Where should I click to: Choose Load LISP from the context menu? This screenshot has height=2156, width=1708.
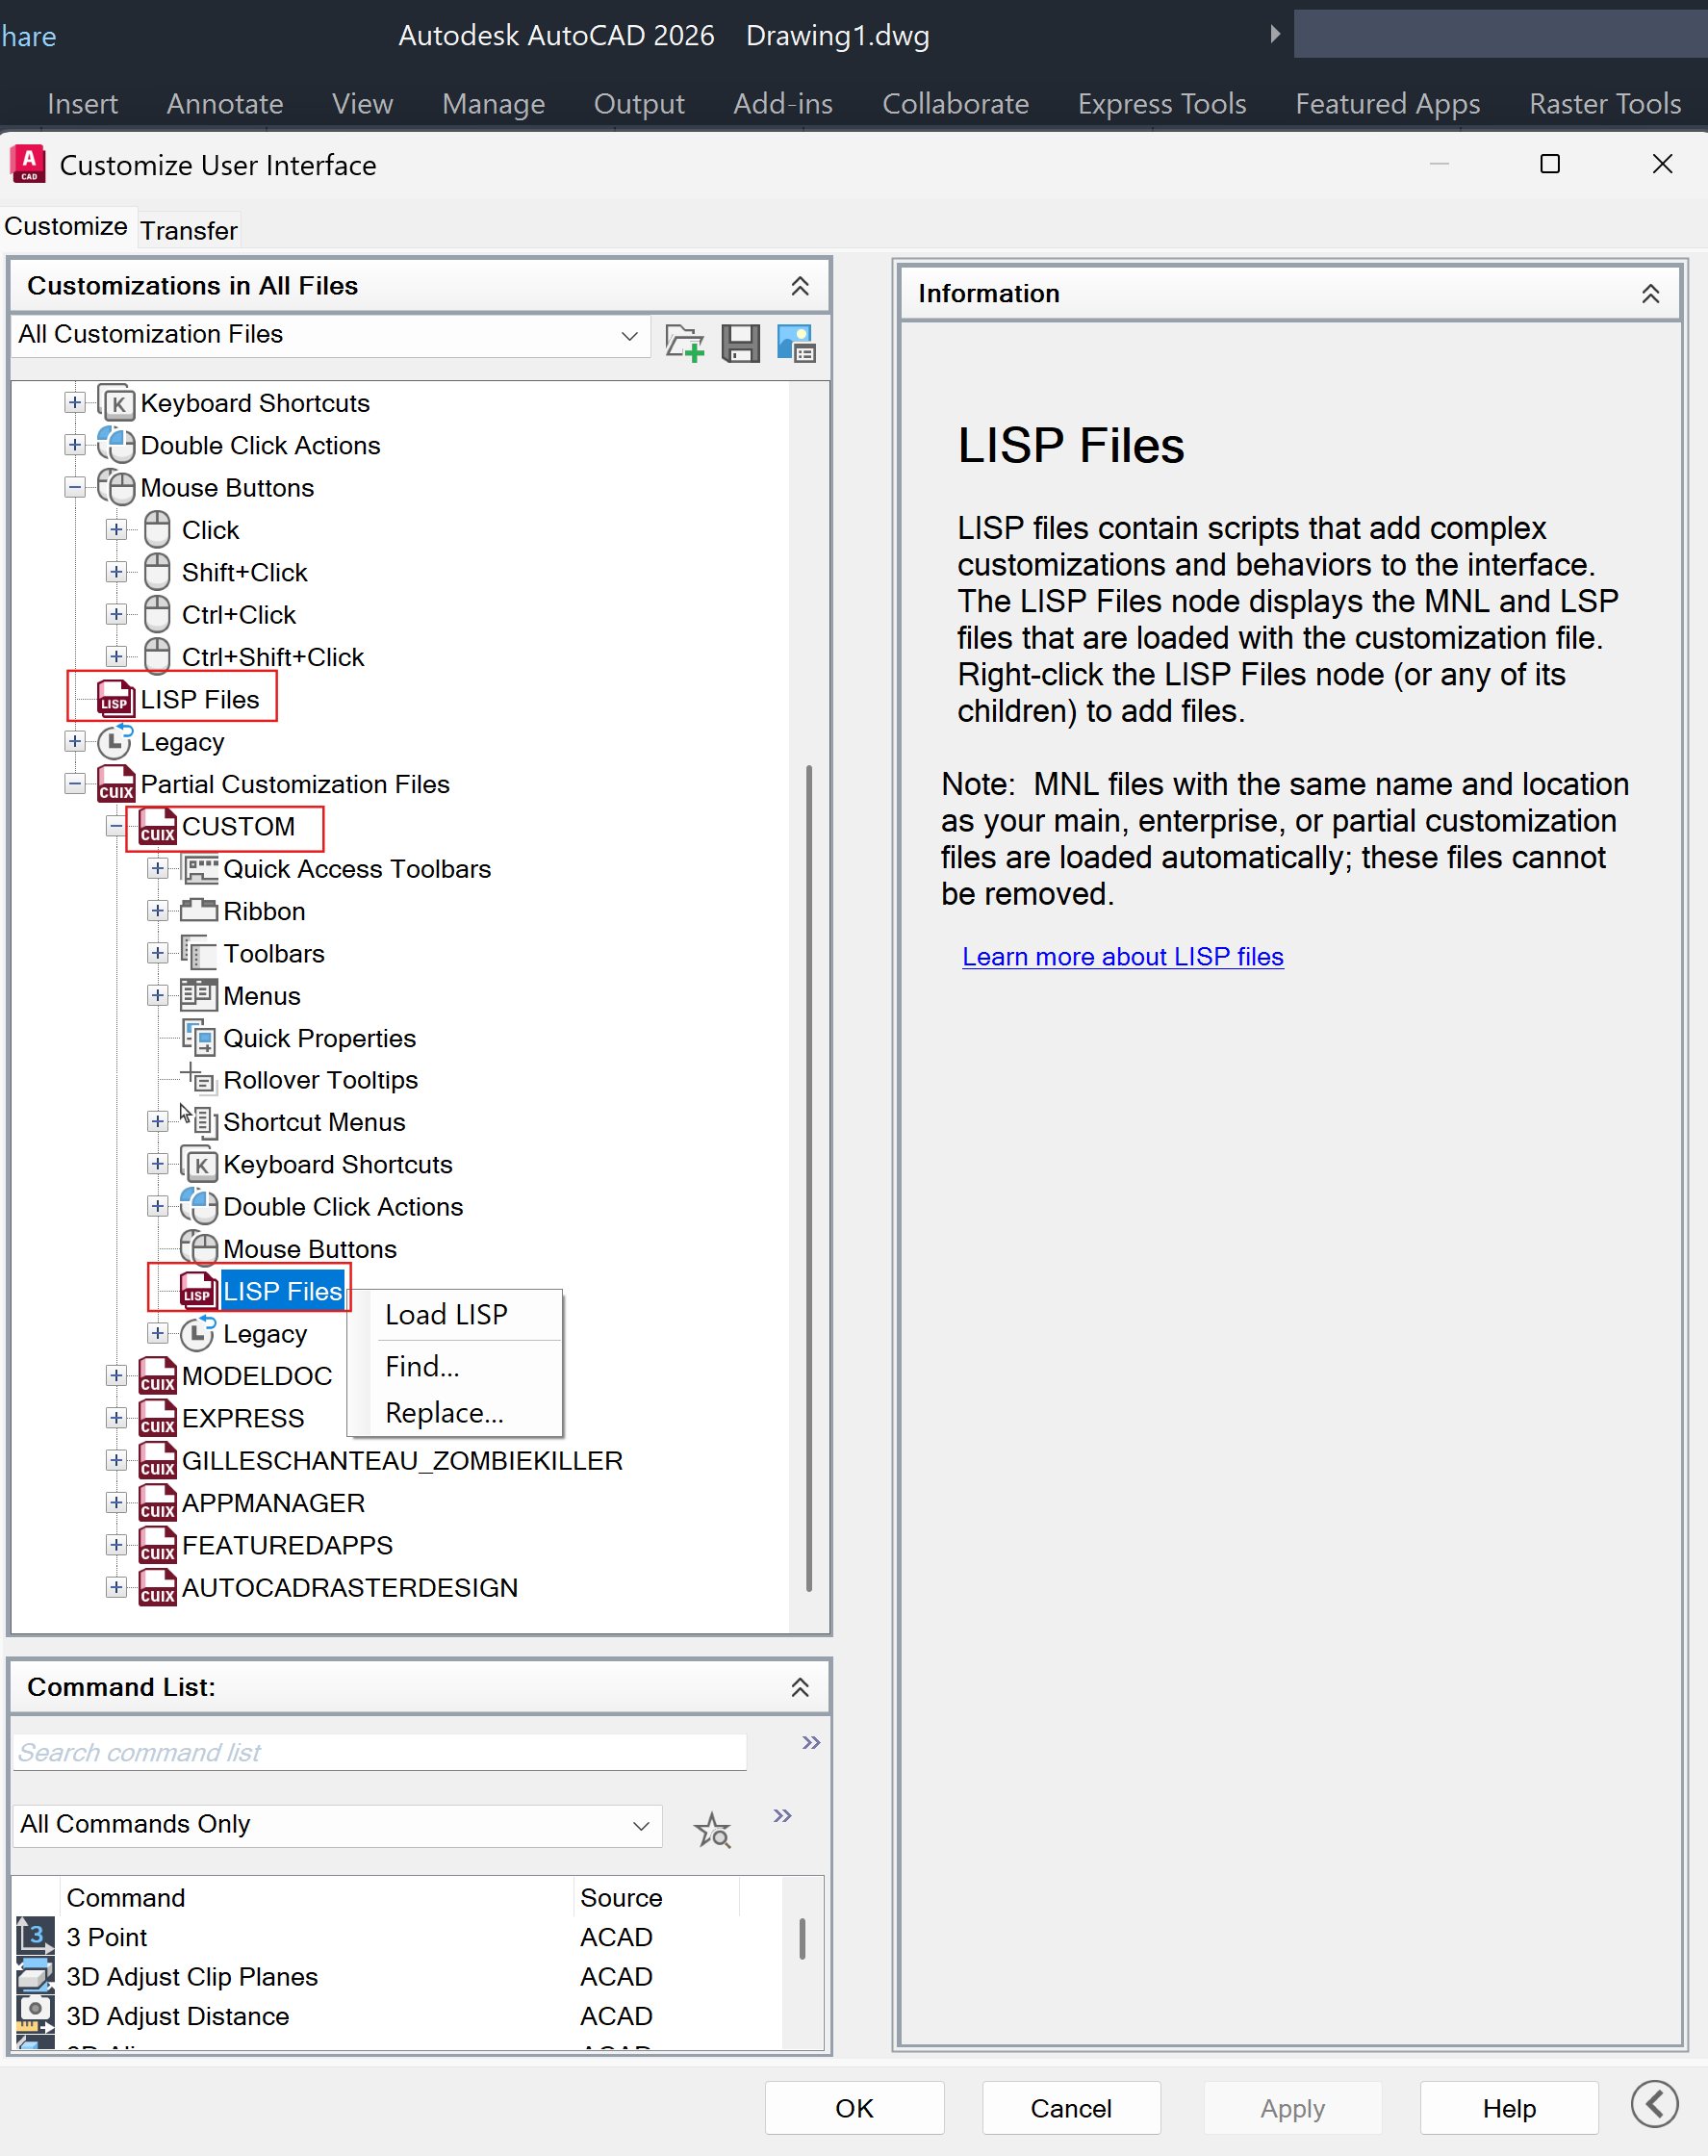[446, 1315]
